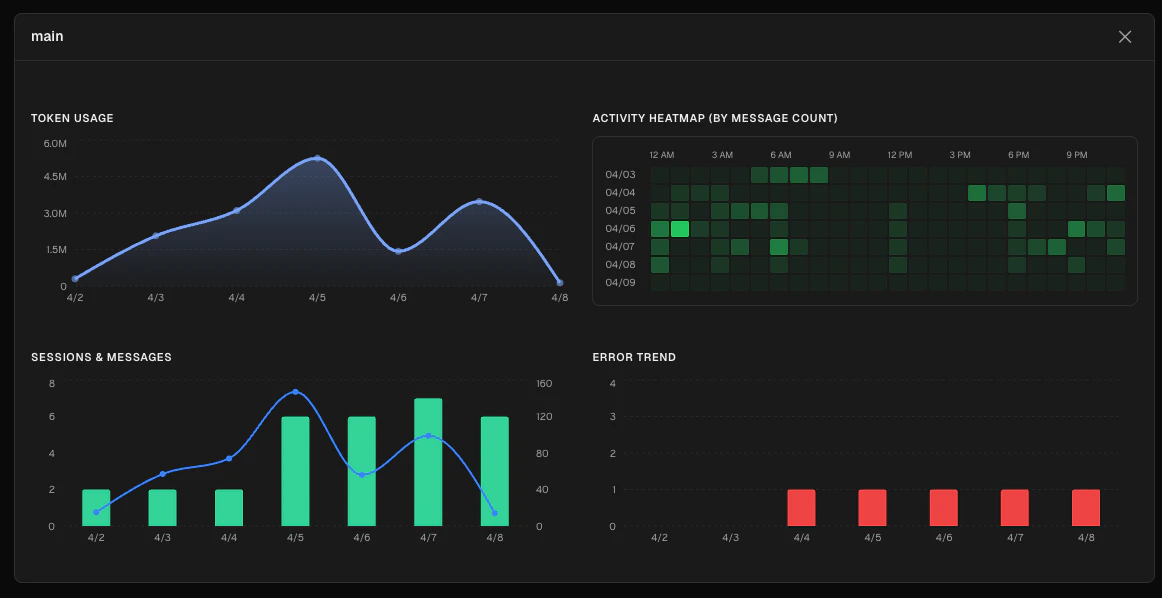The height and width of the screenshot is (598, 1162).
Task: Click heatmap cell for 04/03 at 8 AM
Action: pyautogui.click(x=818, y=175)
